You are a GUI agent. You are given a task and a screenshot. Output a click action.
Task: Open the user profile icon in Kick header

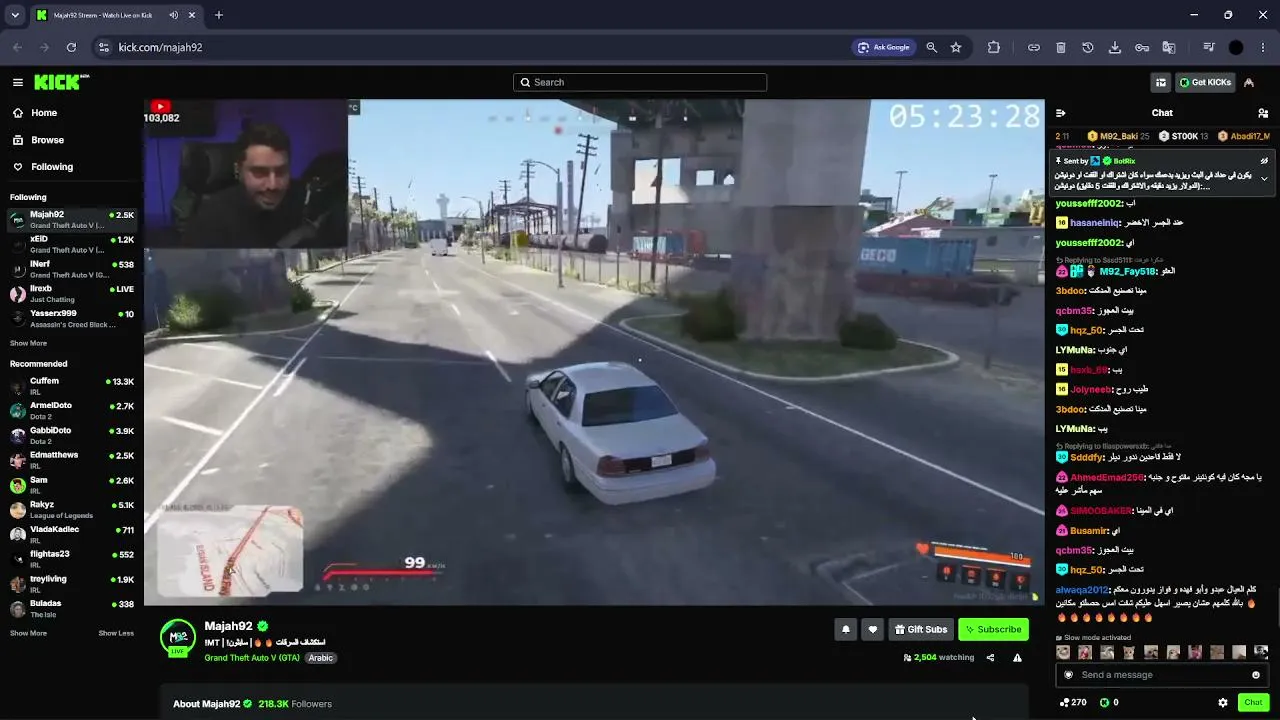(1249, 82)
